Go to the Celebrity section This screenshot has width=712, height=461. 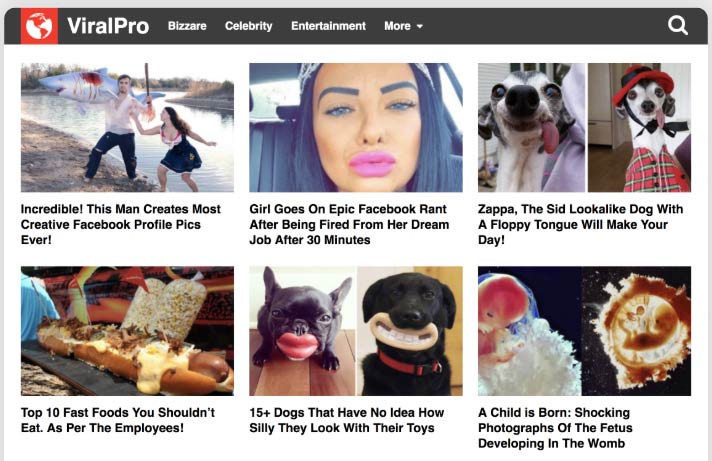tap(248, 26)
